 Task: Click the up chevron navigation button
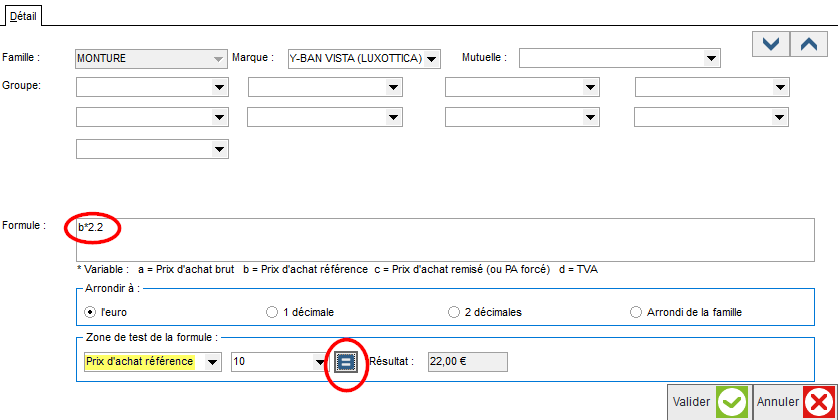809,44
